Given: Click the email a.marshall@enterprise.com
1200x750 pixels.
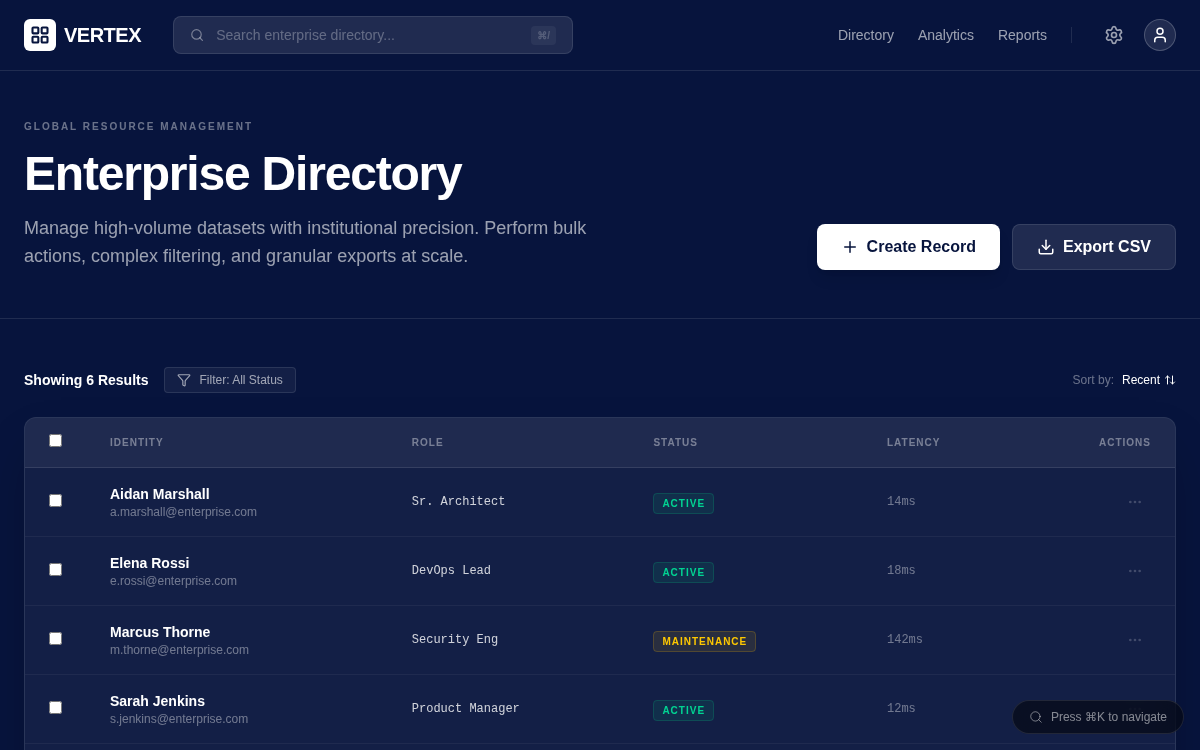Looking at the screenshot, I should 183,512.
